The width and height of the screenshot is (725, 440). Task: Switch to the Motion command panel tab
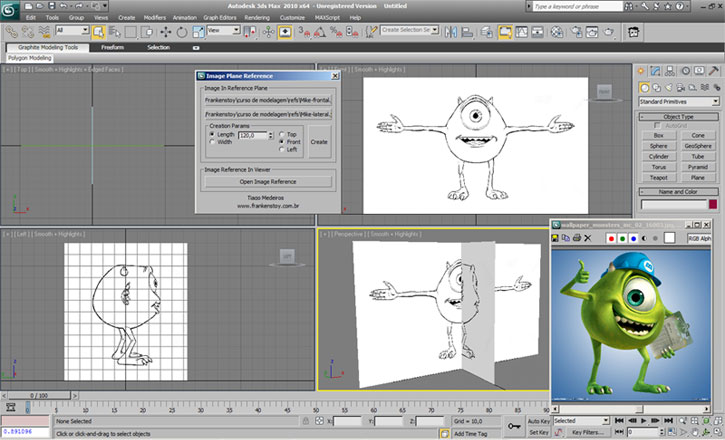point(685,71)
